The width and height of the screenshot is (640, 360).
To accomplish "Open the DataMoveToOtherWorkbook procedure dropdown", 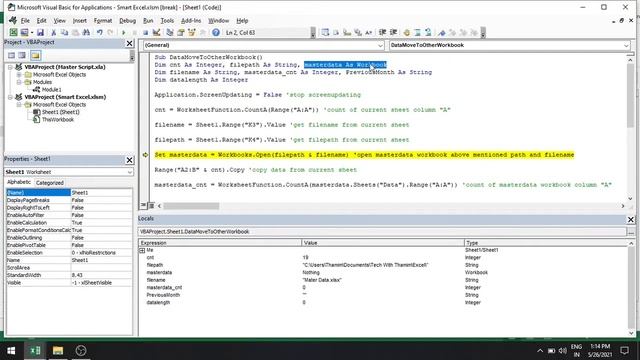I will pyautogui.click(x=627, y=45).
